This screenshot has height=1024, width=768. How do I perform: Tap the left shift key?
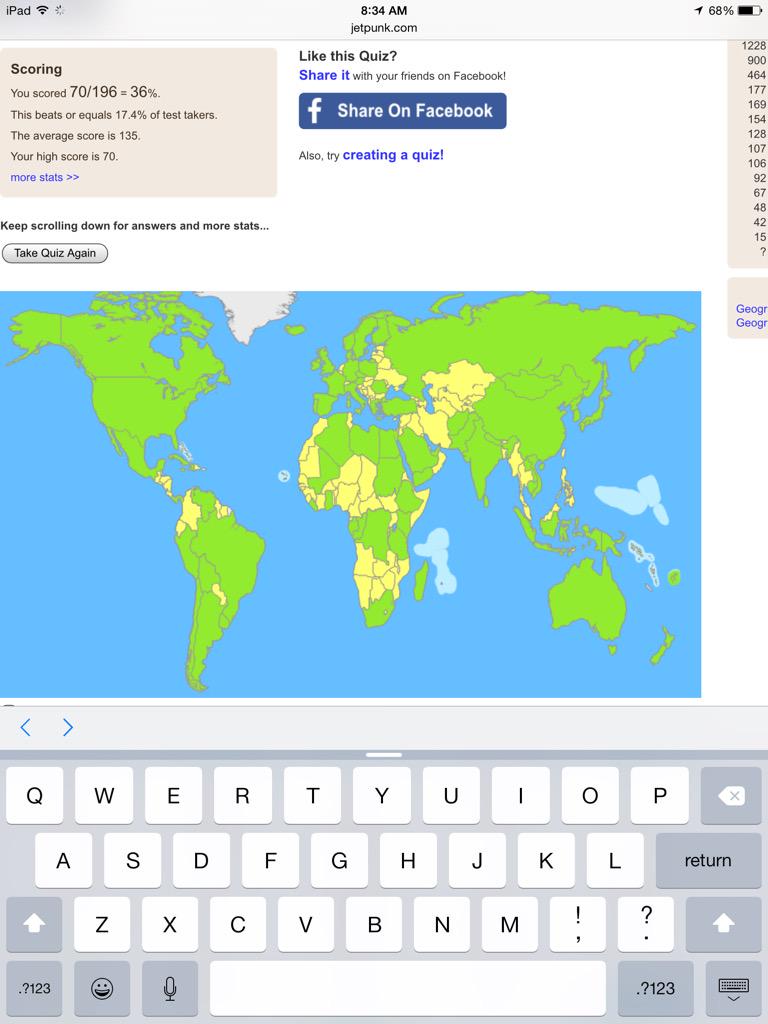coord(34,924)
